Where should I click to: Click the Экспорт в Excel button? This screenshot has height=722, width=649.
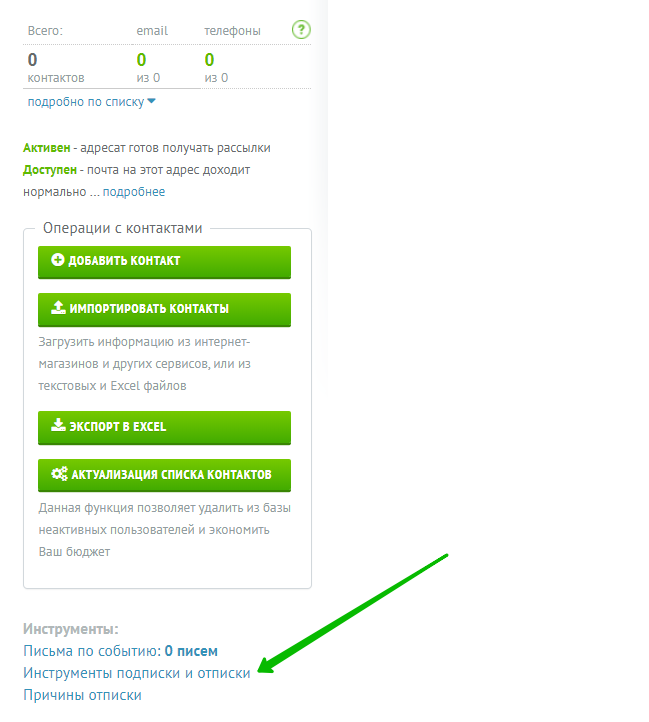(x=164, y=427)
